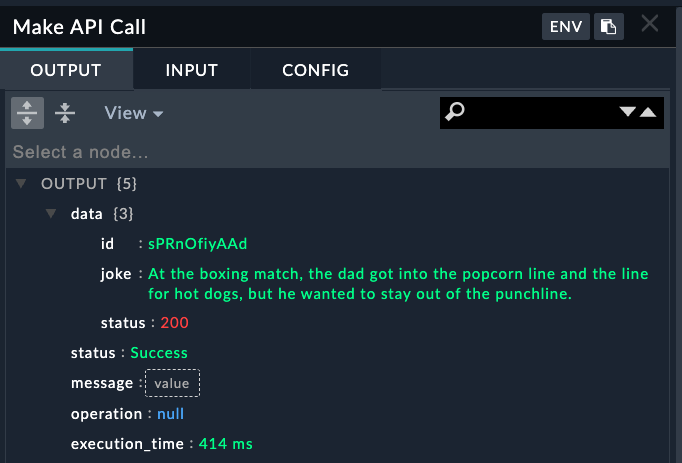Click the magnifier search icon
This screenshot has width=682, height=463.
click(455, 112)
